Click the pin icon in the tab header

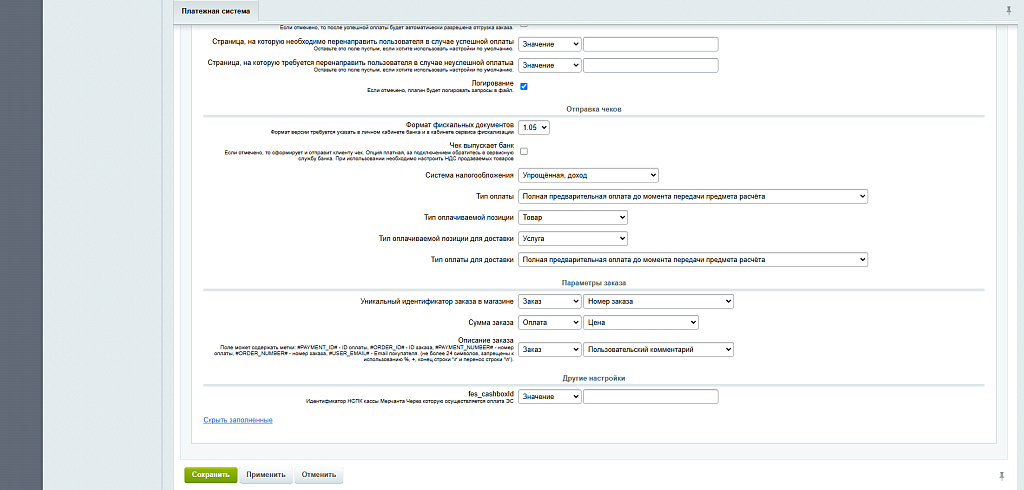point(1007,9)
